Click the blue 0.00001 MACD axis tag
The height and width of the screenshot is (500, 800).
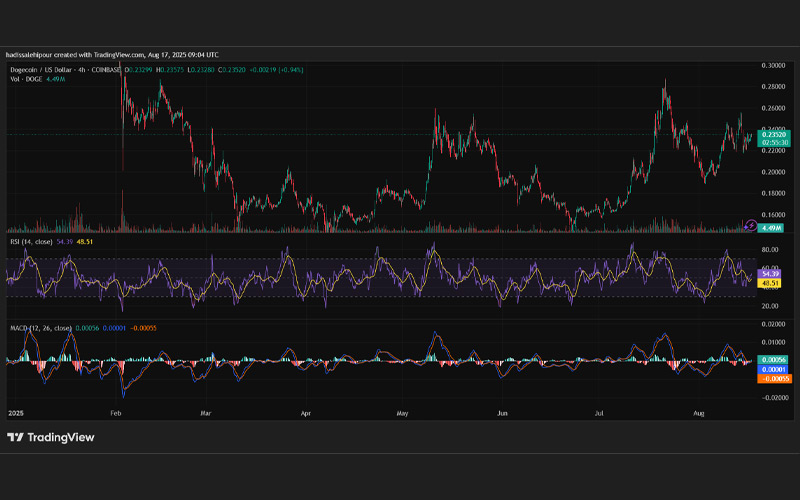pos(772,369)
